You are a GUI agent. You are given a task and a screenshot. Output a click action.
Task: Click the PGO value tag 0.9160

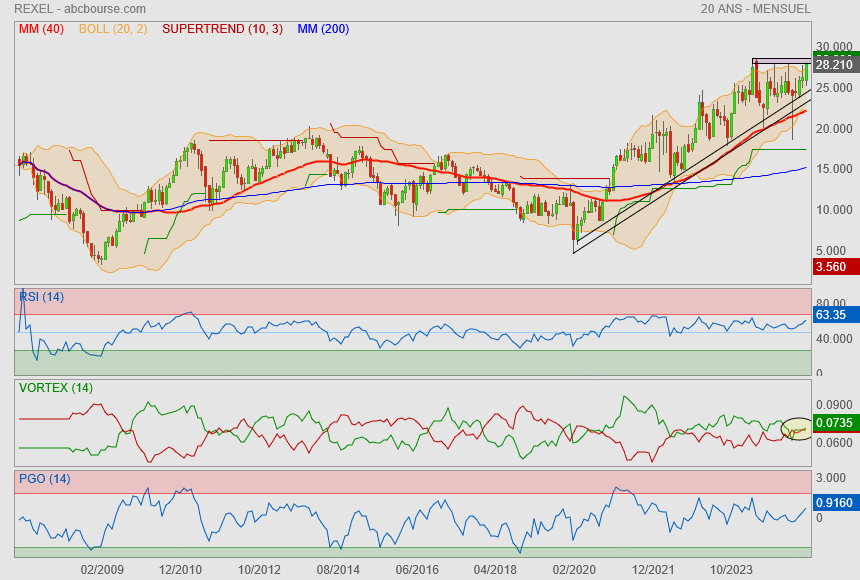[834, 503]
